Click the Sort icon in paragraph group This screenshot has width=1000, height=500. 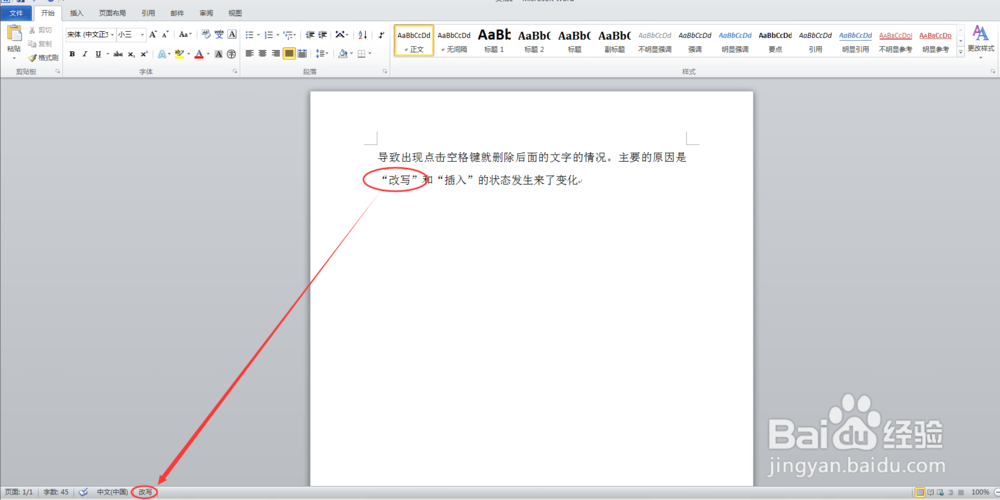point(362,34)
